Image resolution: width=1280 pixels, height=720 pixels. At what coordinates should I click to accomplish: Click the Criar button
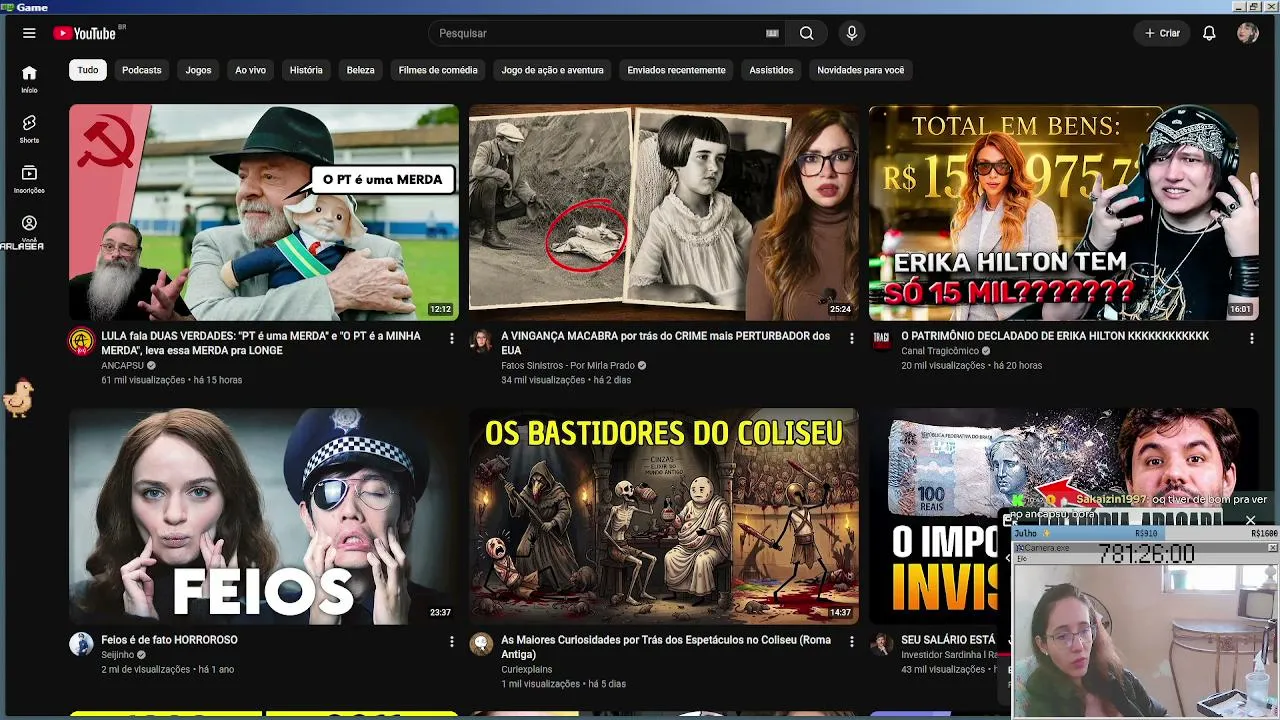coord(1162,33)
